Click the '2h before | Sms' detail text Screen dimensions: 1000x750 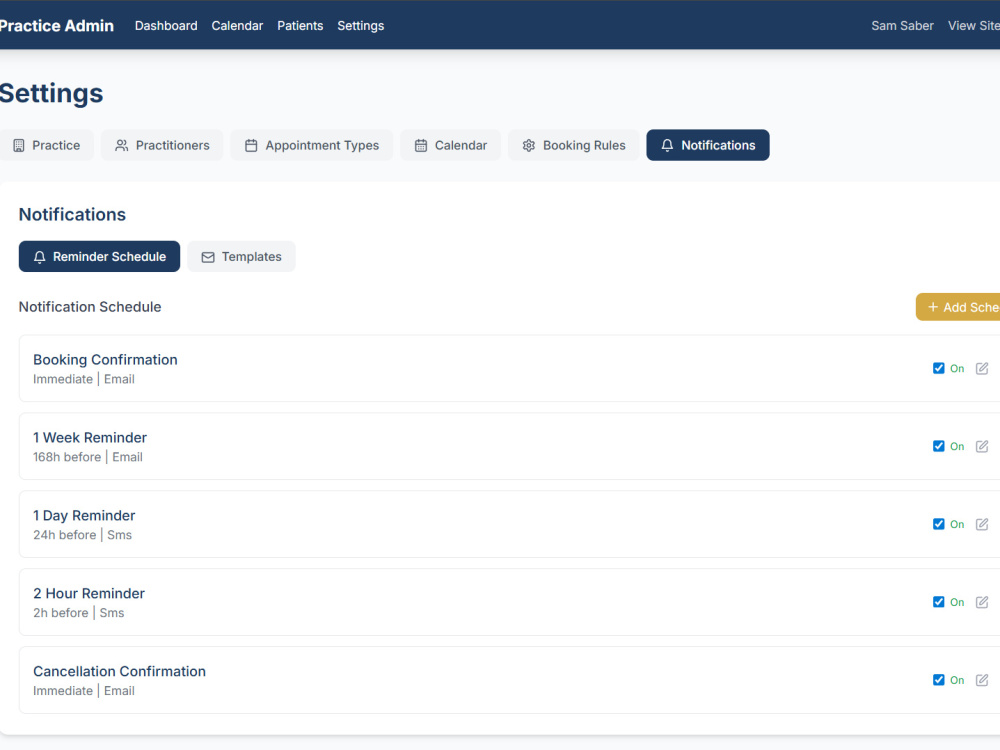tap(78, 612)
